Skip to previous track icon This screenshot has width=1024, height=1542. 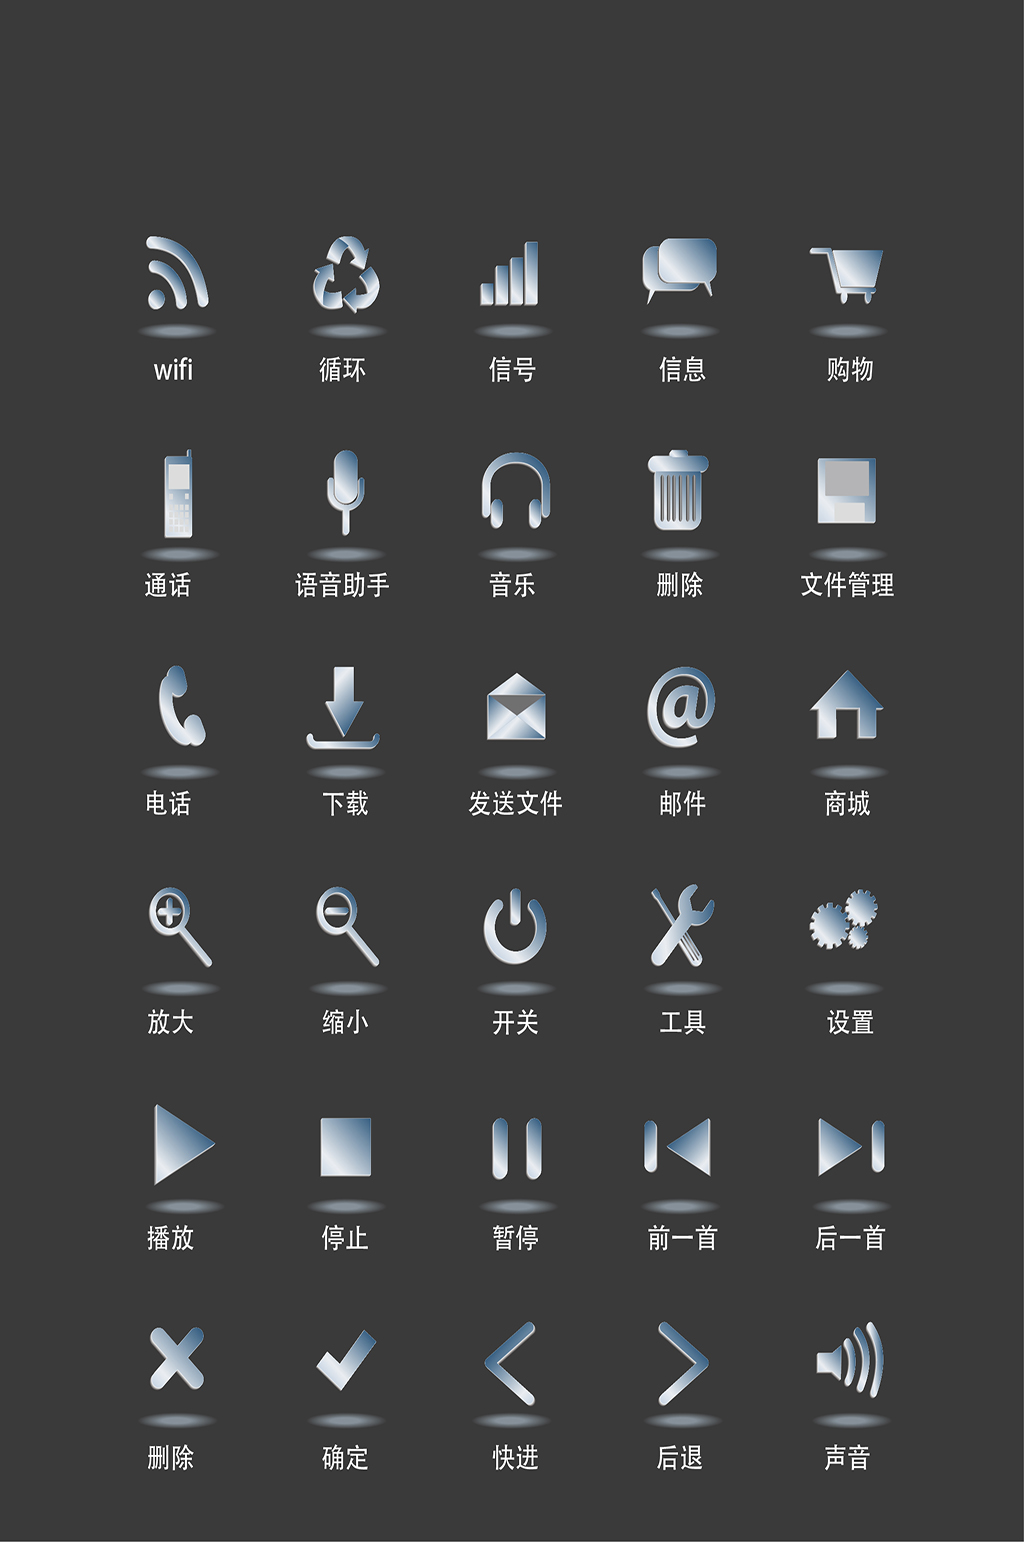678,1146
